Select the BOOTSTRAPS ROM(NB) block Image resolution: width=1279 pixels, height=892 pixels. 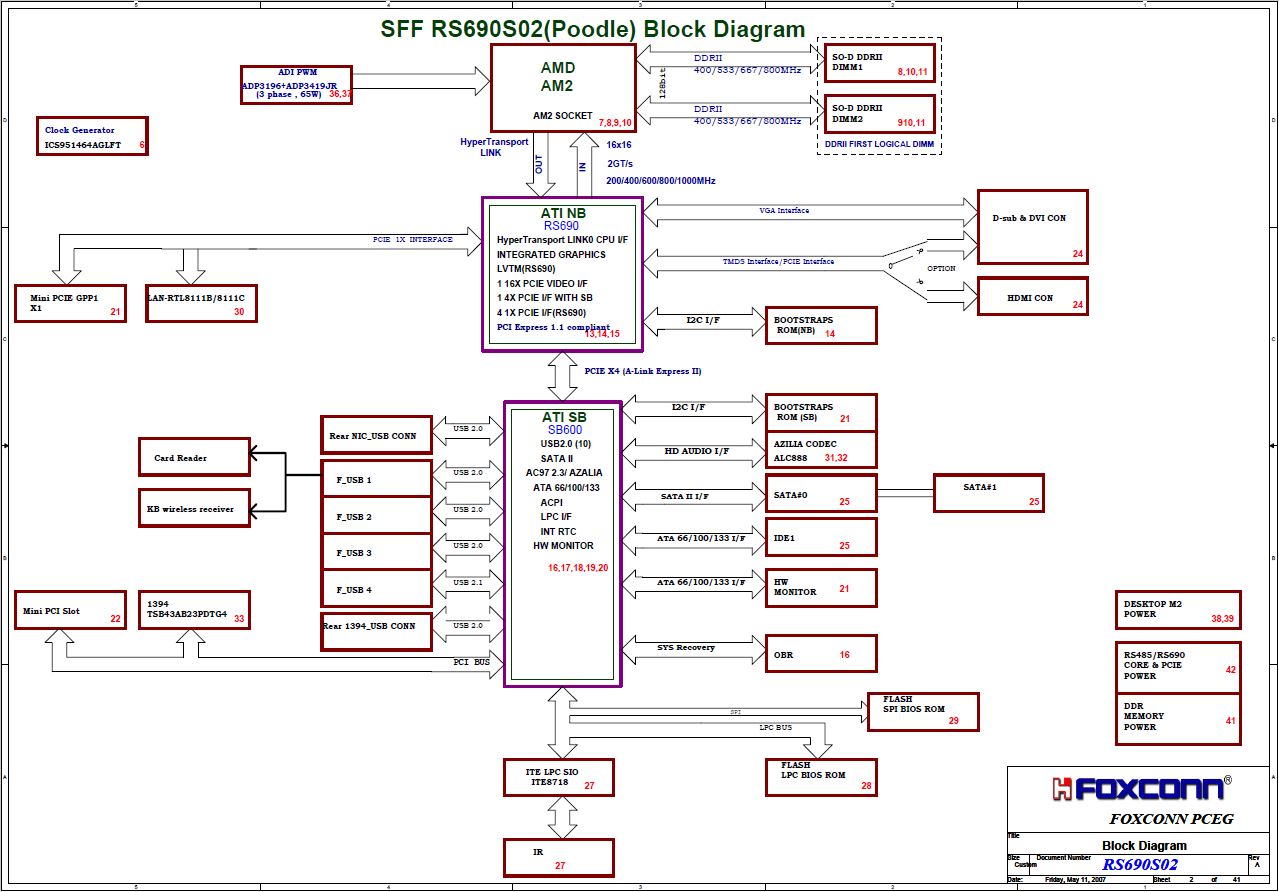click(821, 326)
